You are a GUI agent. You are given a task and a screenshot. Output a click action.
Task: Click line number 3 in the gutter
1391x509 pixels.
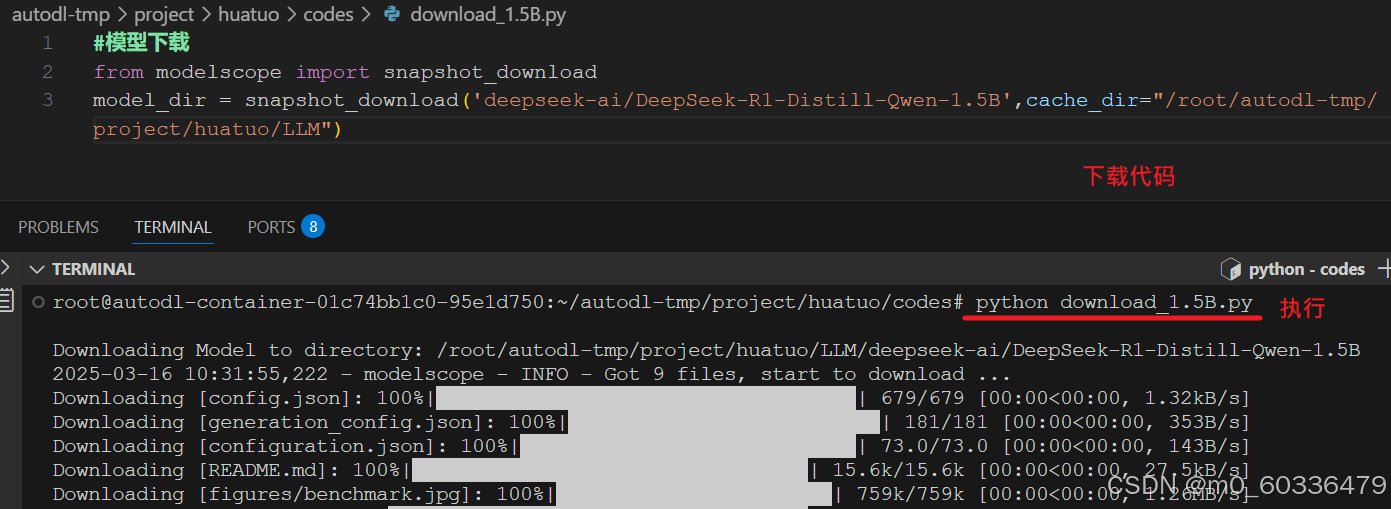click(x=47, y=100)
